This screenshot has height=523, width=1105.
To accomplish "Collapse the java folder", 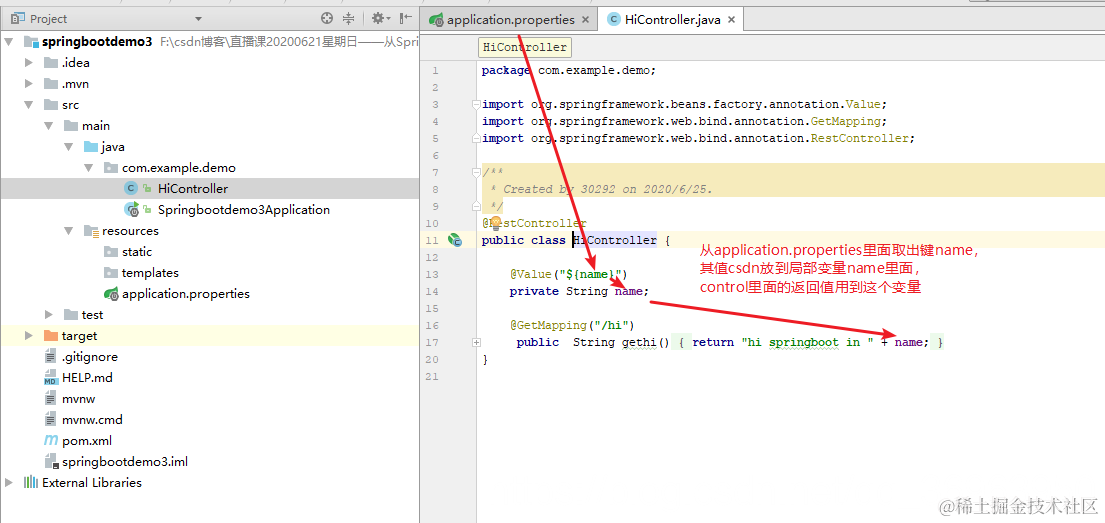I will (x=68, y=147).
